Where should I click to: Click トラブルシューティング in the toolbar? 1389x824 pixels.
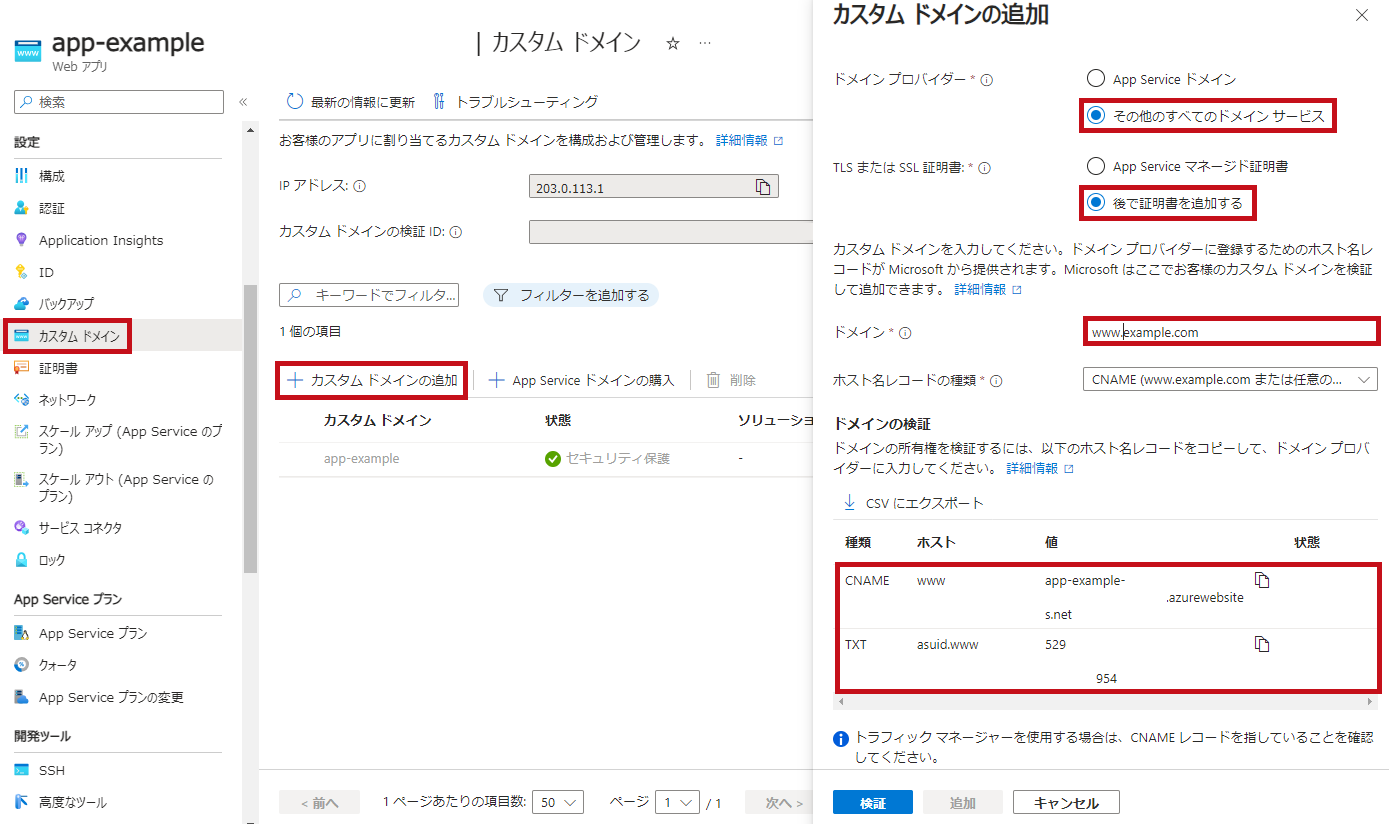(515, 102)
